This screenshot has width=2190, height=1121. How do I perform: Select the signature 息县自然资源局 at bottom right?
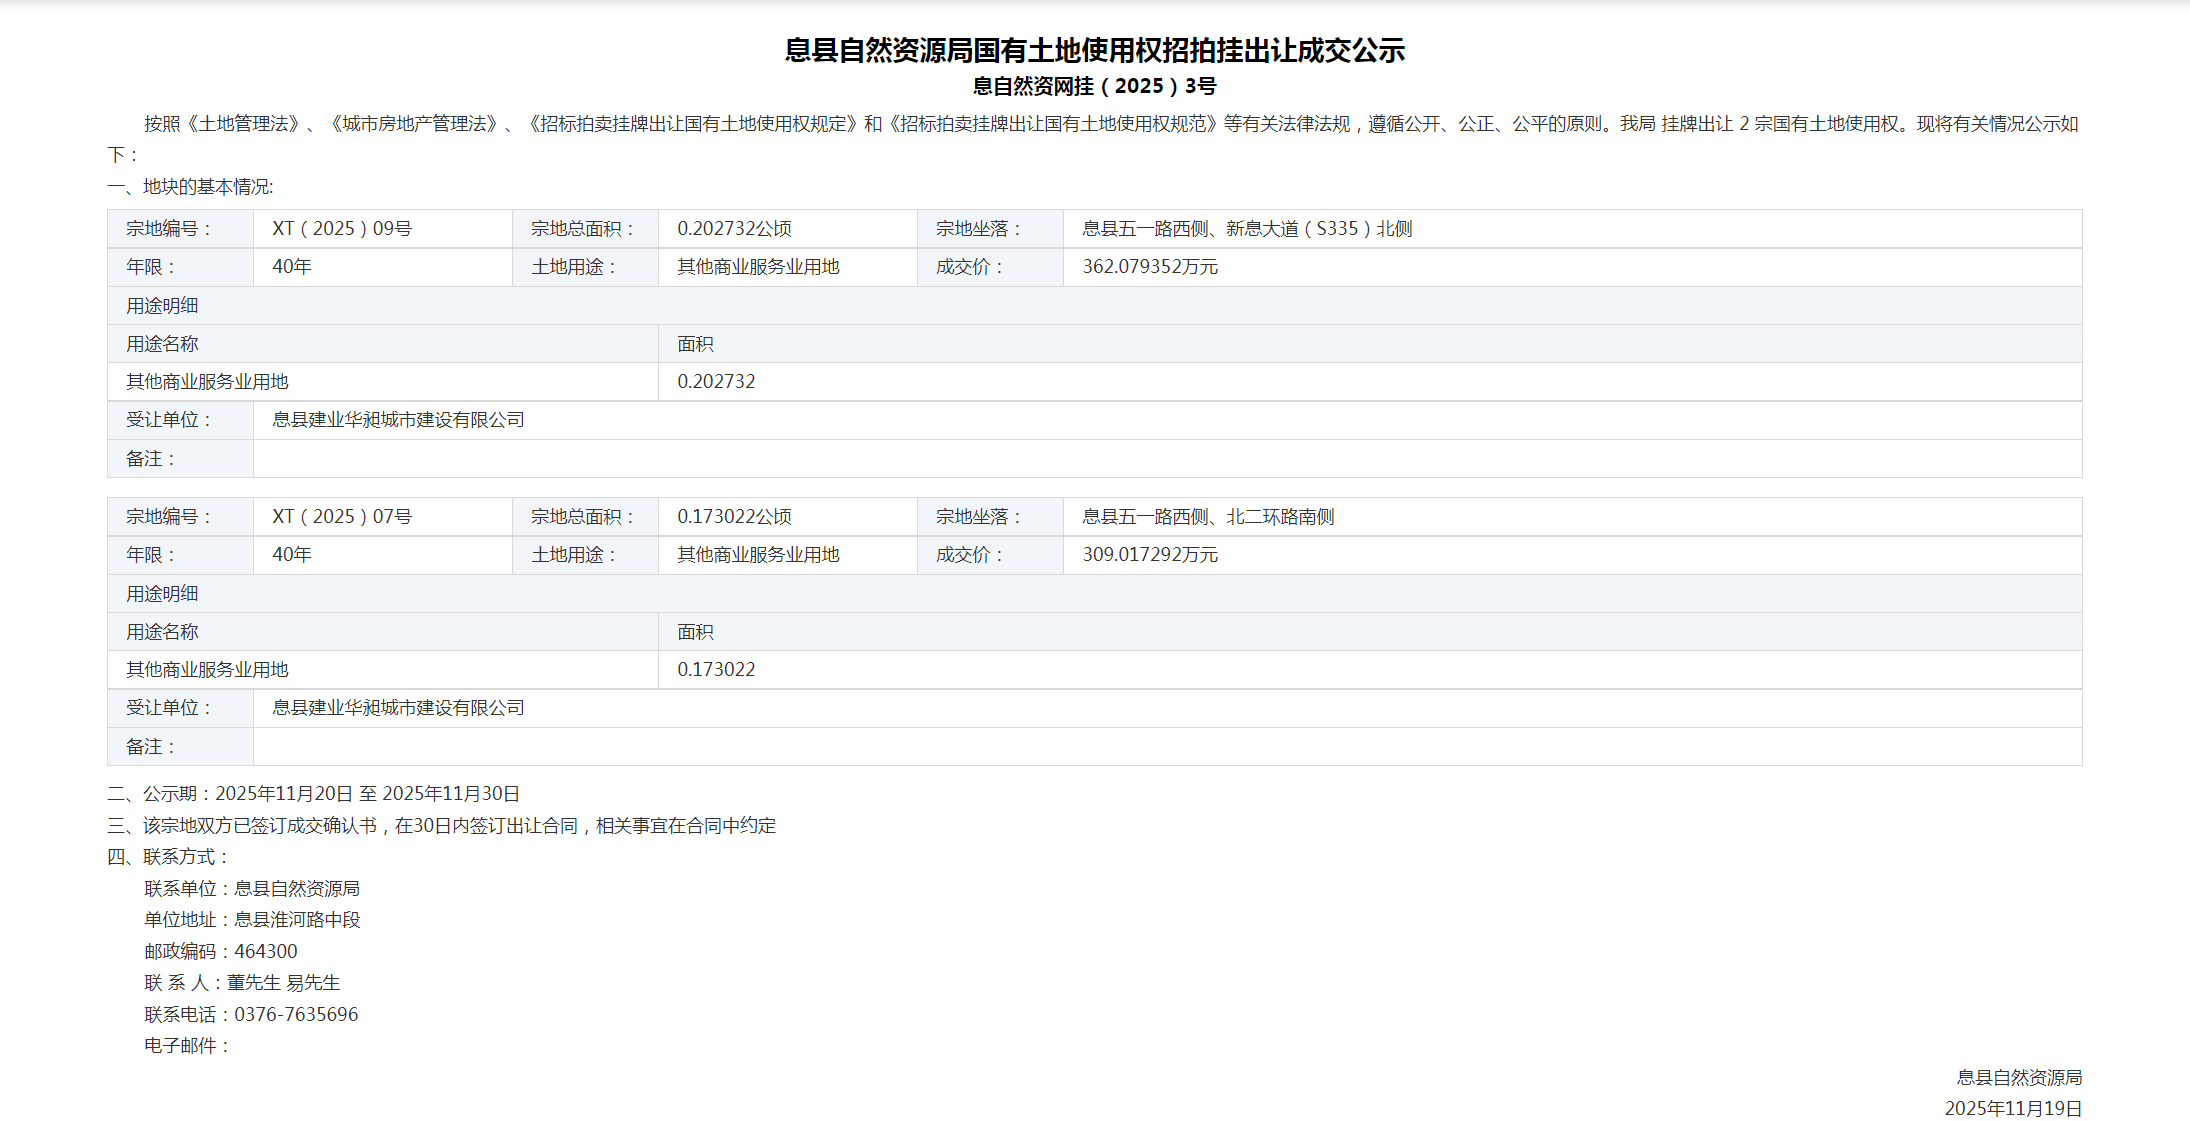point(2019,1078)
